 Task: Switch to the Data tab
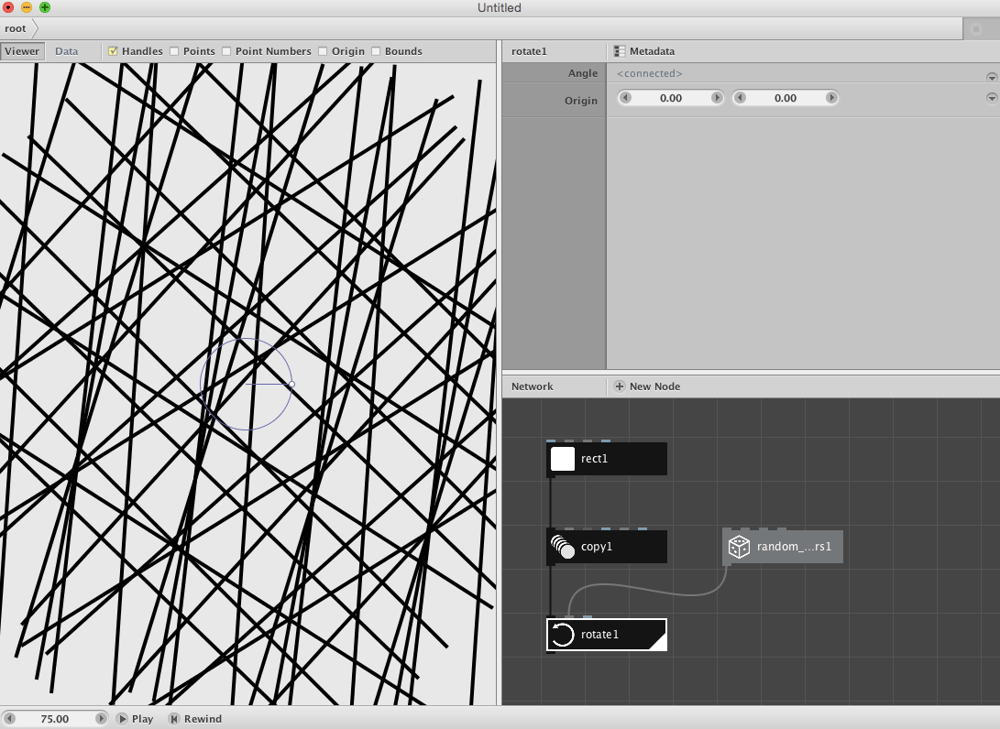coord(66,51)
